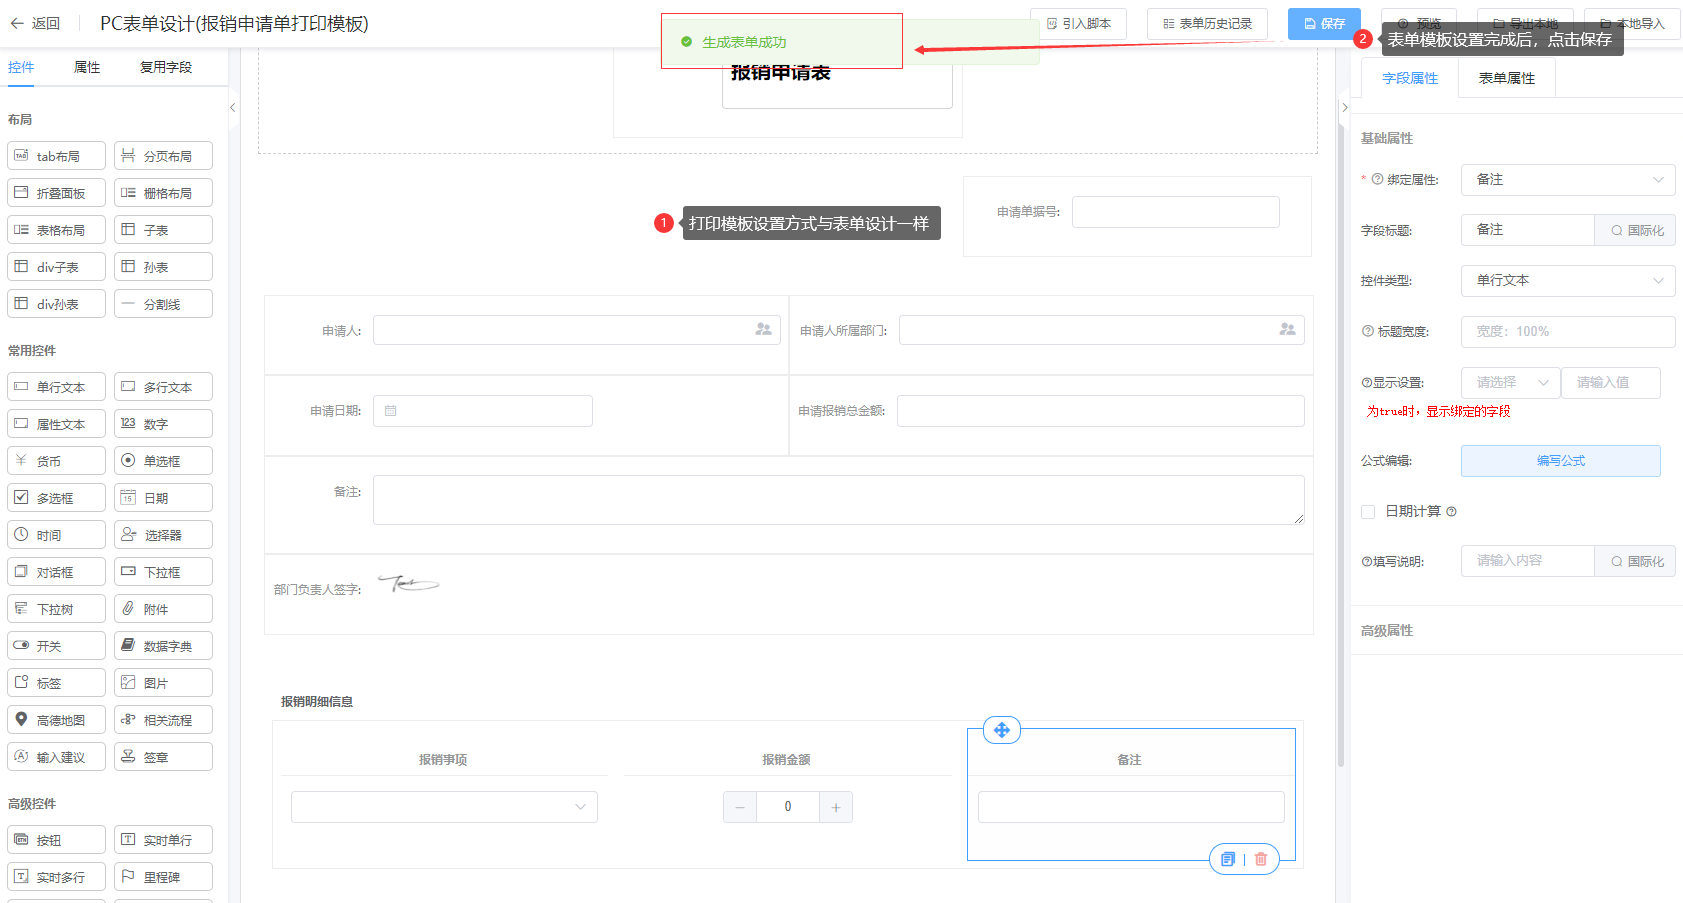Insert a 栅格布局 grid layout
The width and height of the screenshot is (1683, 903).
click(163, 193)
